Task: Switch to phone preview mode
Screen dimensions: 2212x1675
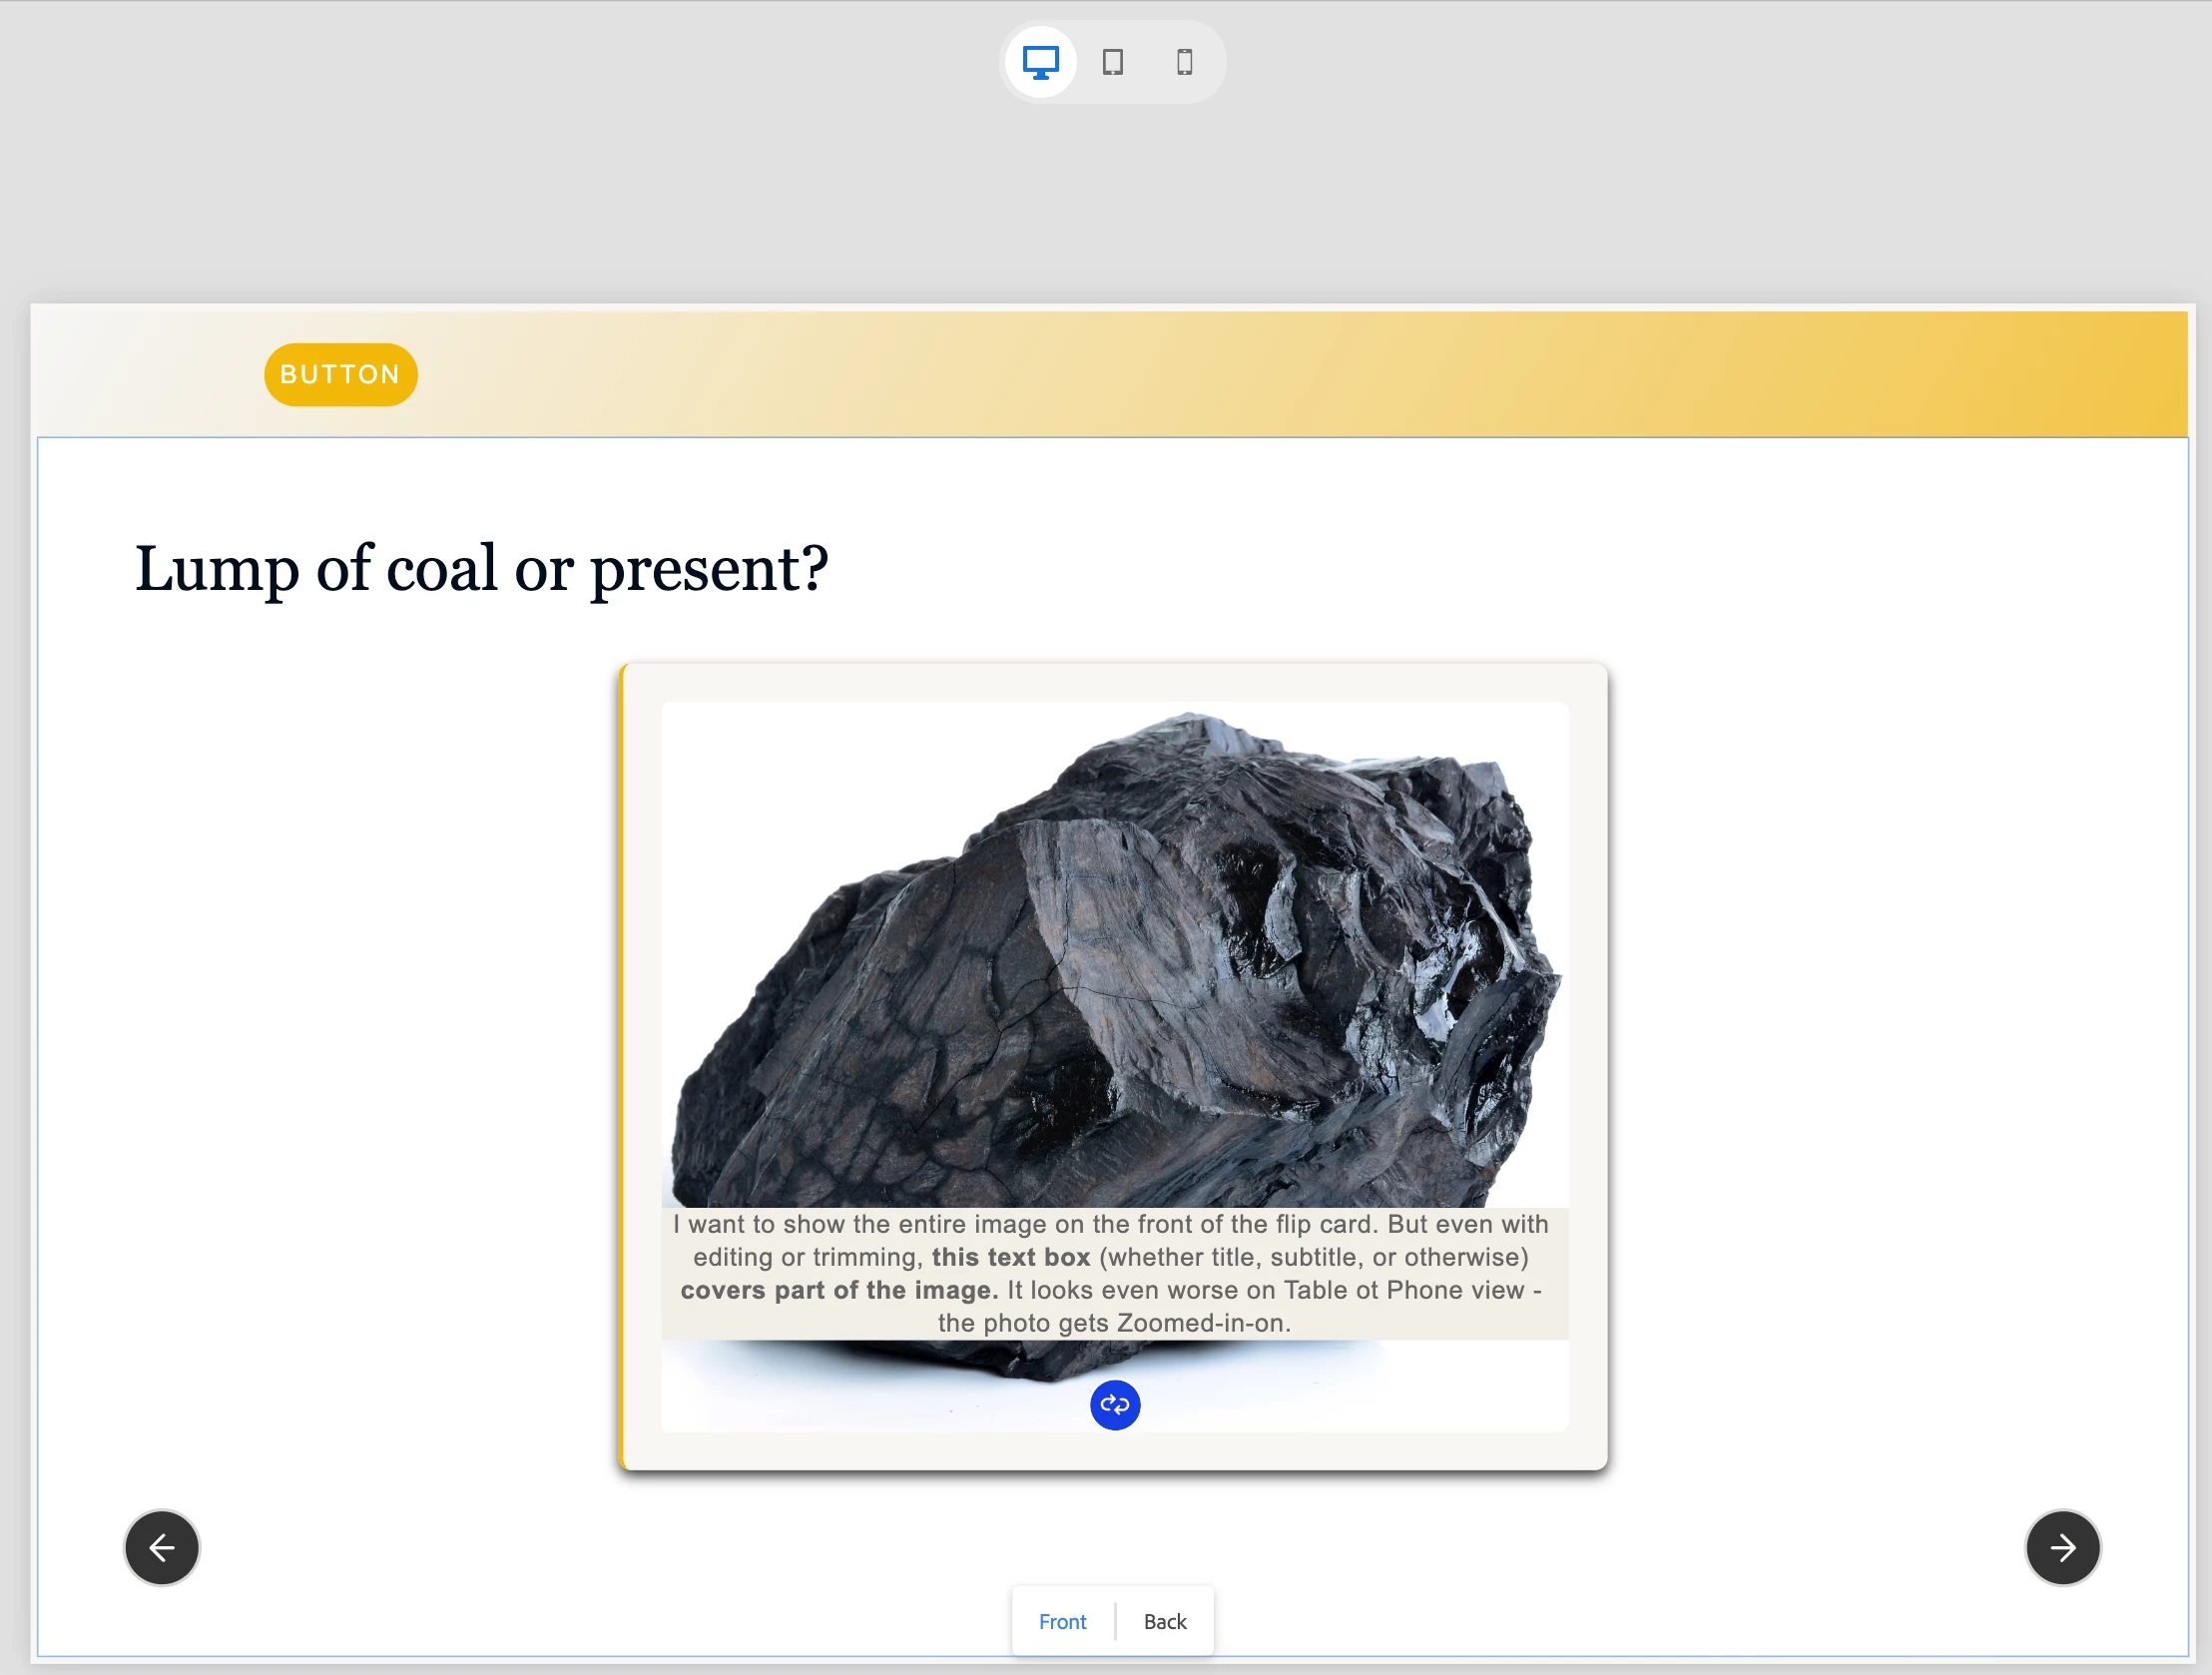Action: pyautogui.click(x=1184, y=62)
